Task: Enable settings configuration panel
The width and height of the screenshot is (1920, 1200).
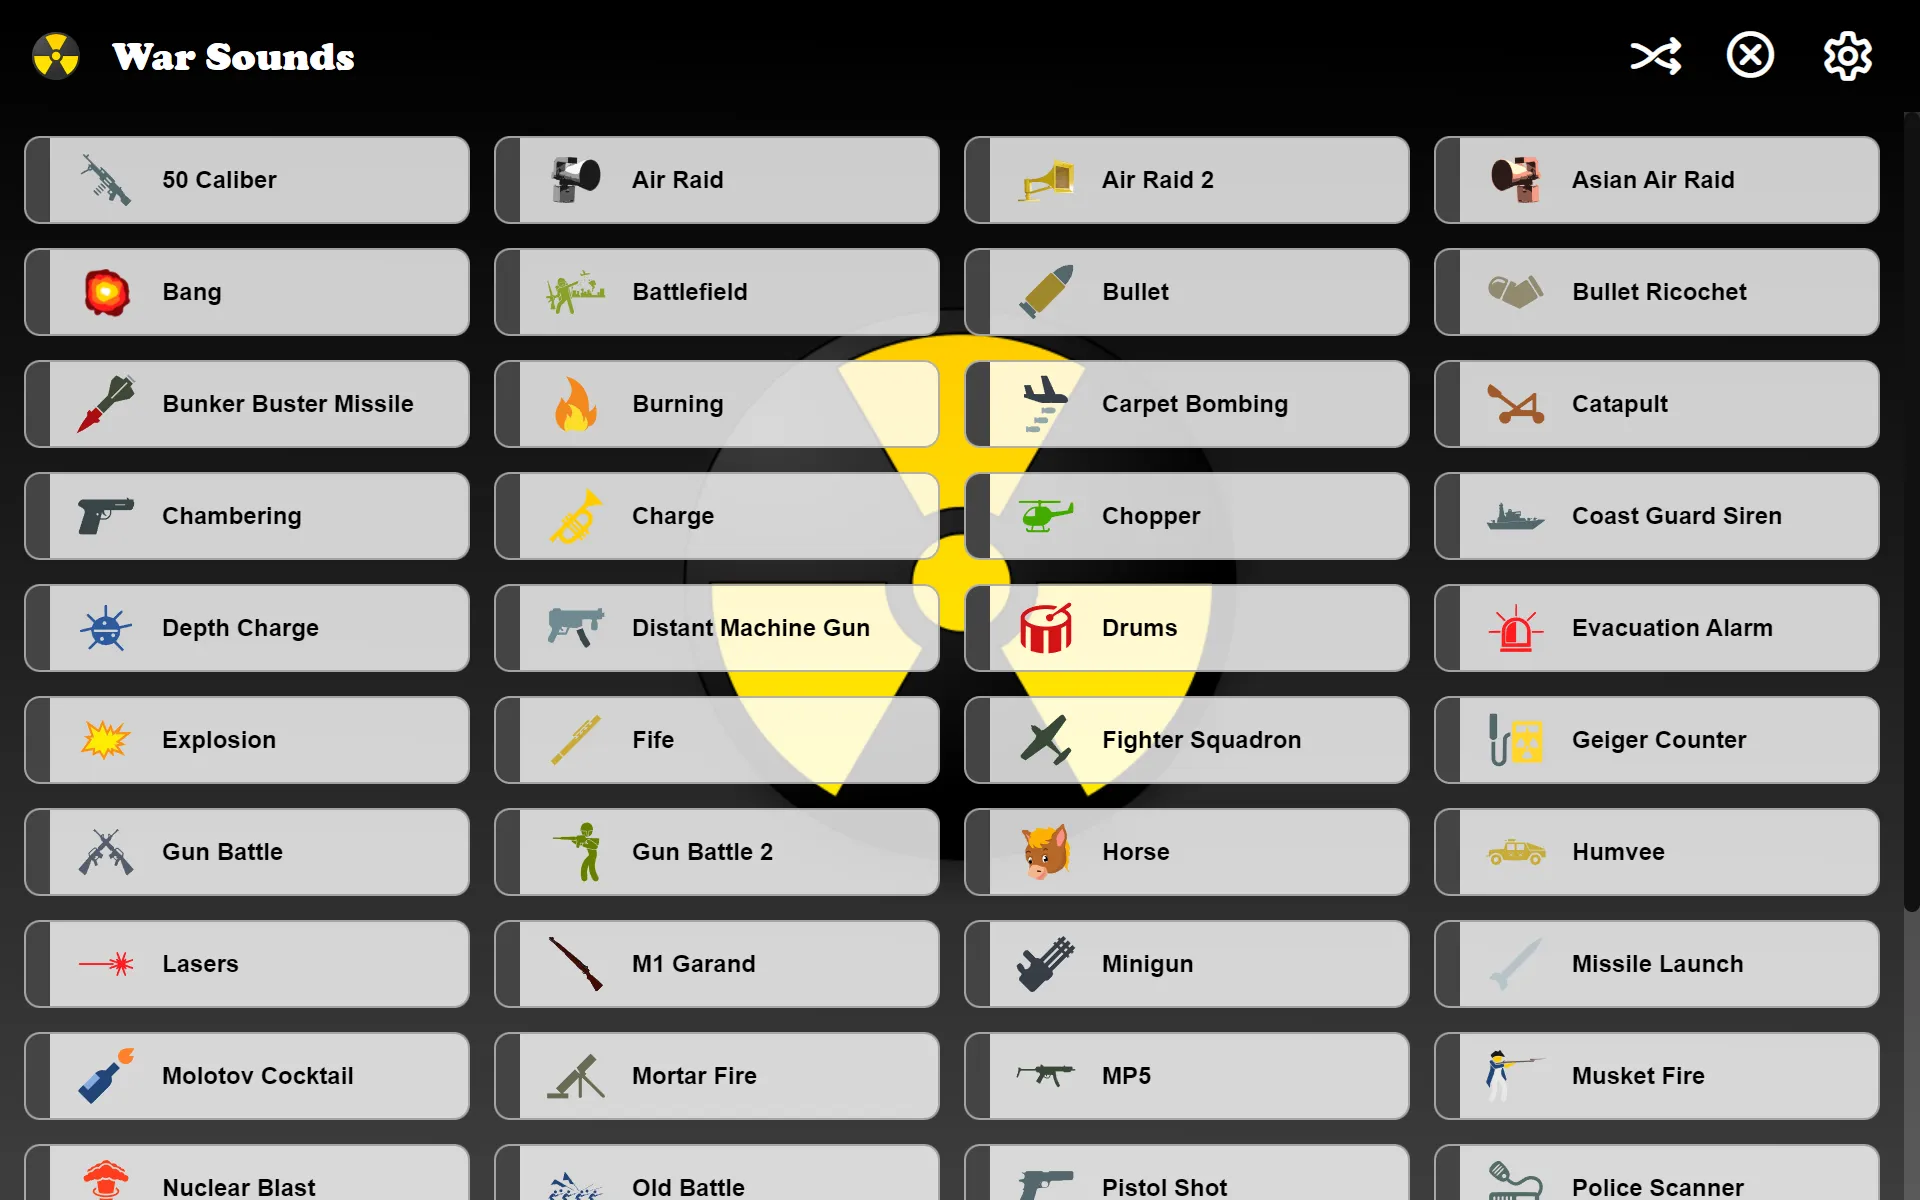Action: 1847,55
